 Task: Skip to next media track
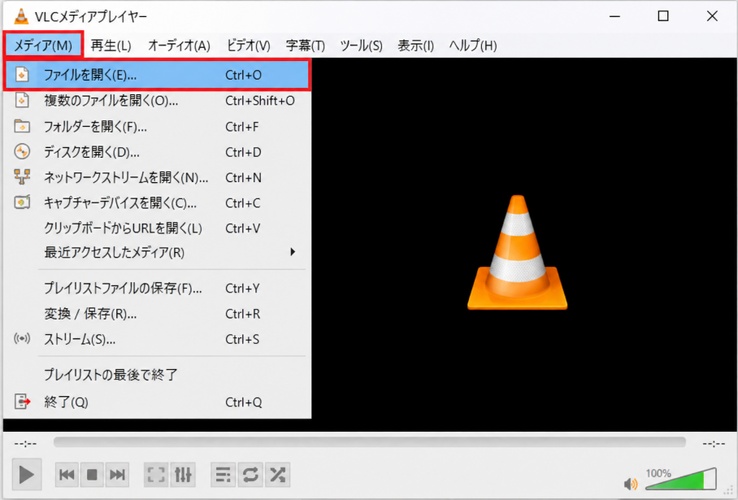[117, 475]
